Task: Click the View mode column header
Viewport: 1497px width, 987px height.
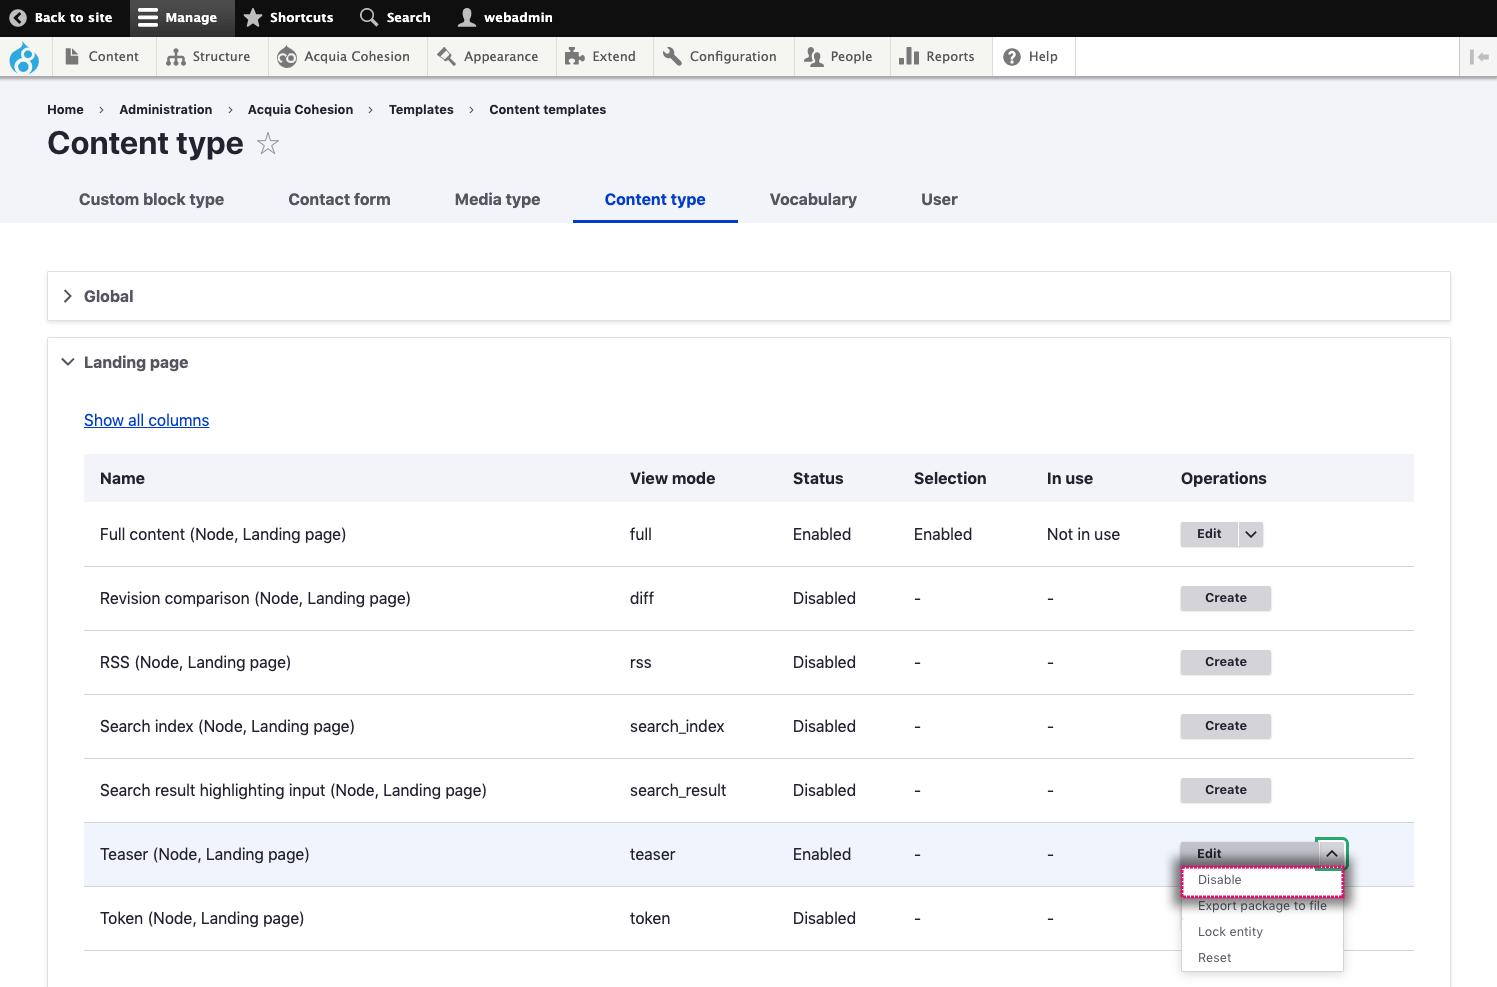Action: (x=672, y=479)
